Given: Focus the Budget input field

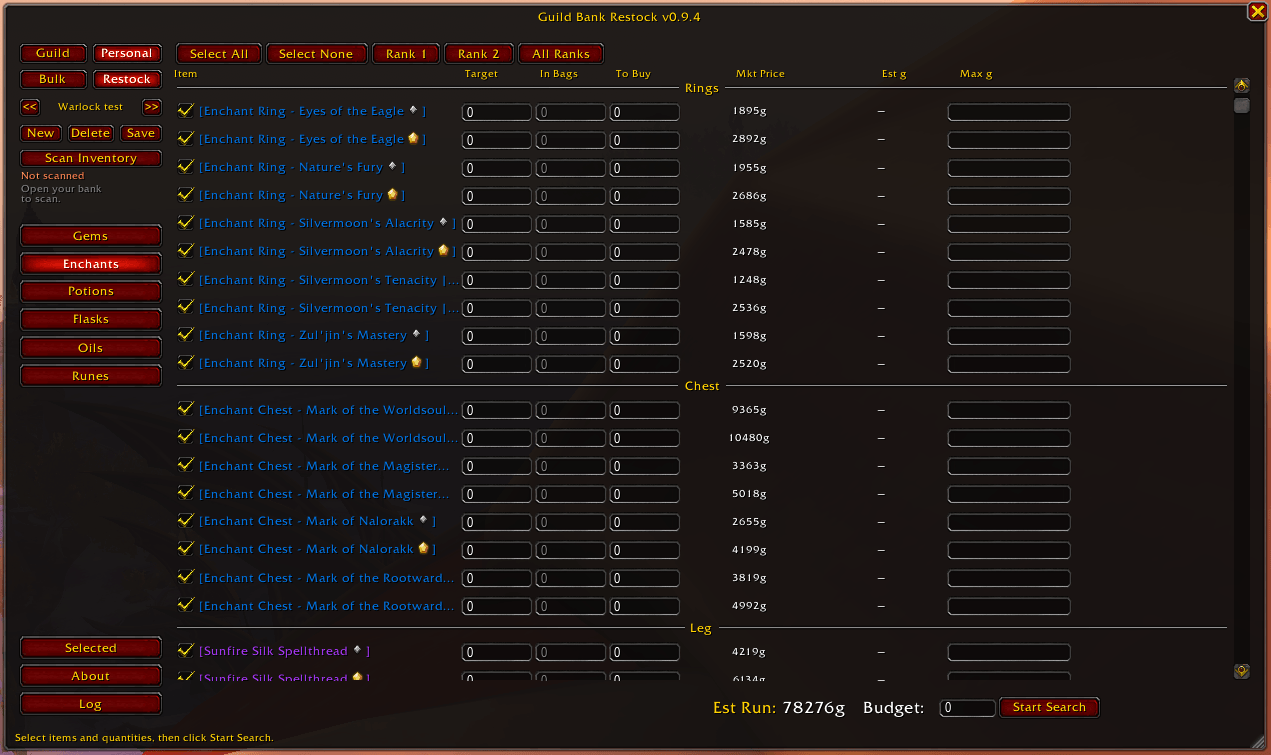Looking at the screenshot, I should (x=968, y=708).
